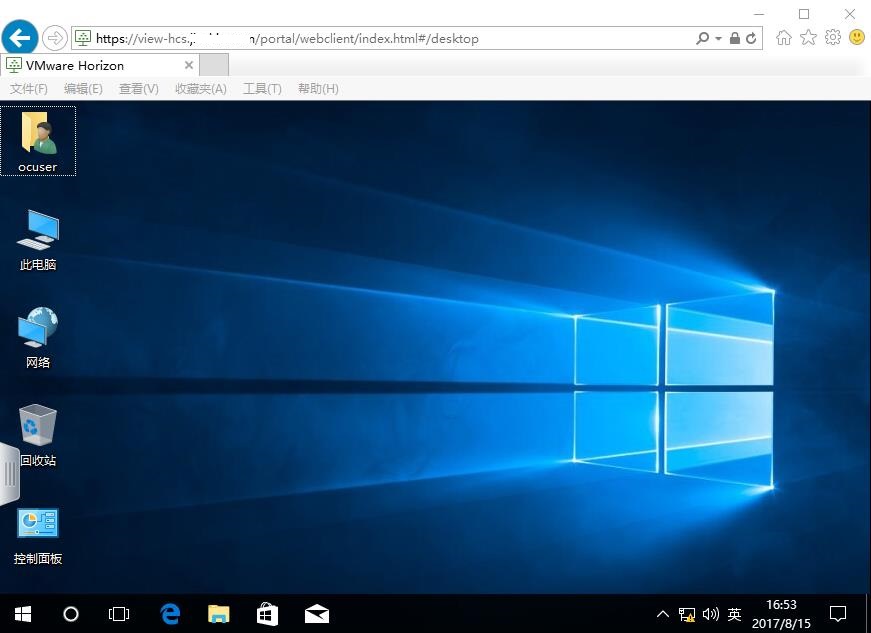The image size is (871, 633).
Task: Click the Internet Explorer back button
Action: (x=19, y=37)
